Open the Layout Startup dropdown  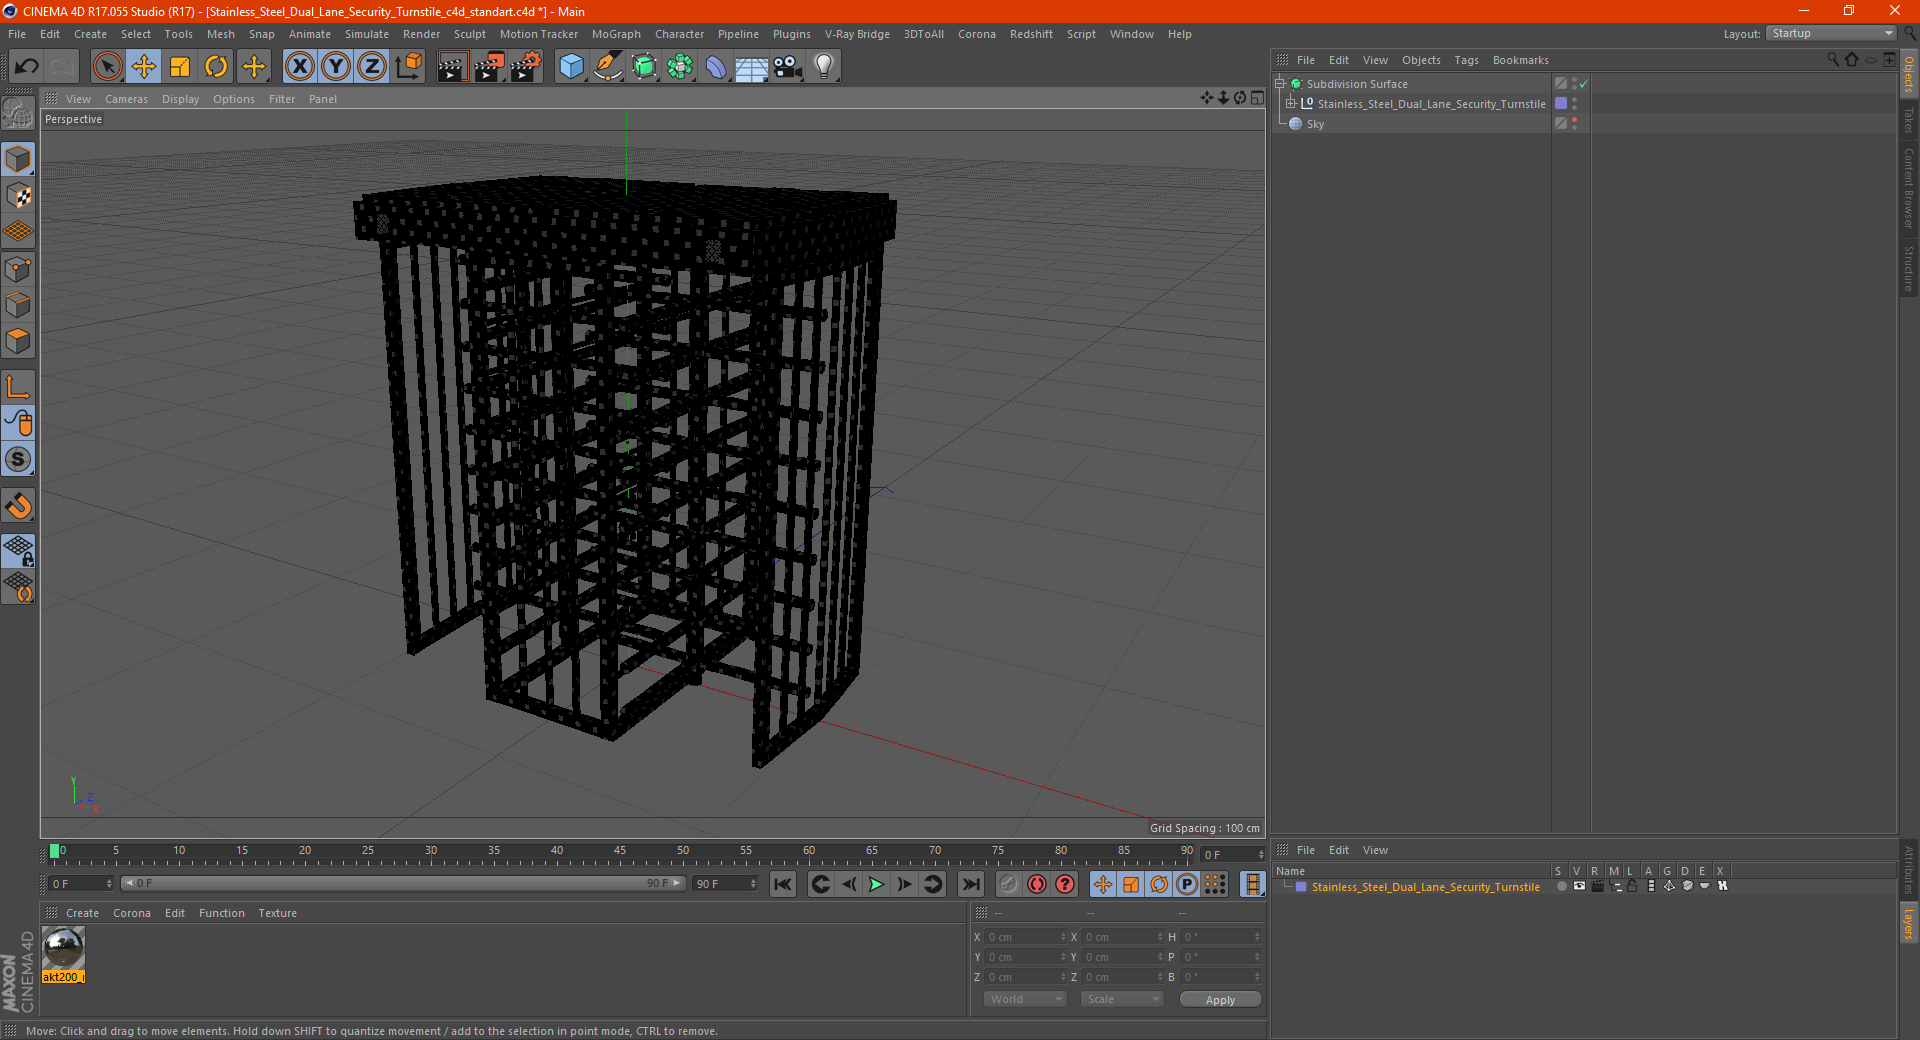[x=1832, y=33]
